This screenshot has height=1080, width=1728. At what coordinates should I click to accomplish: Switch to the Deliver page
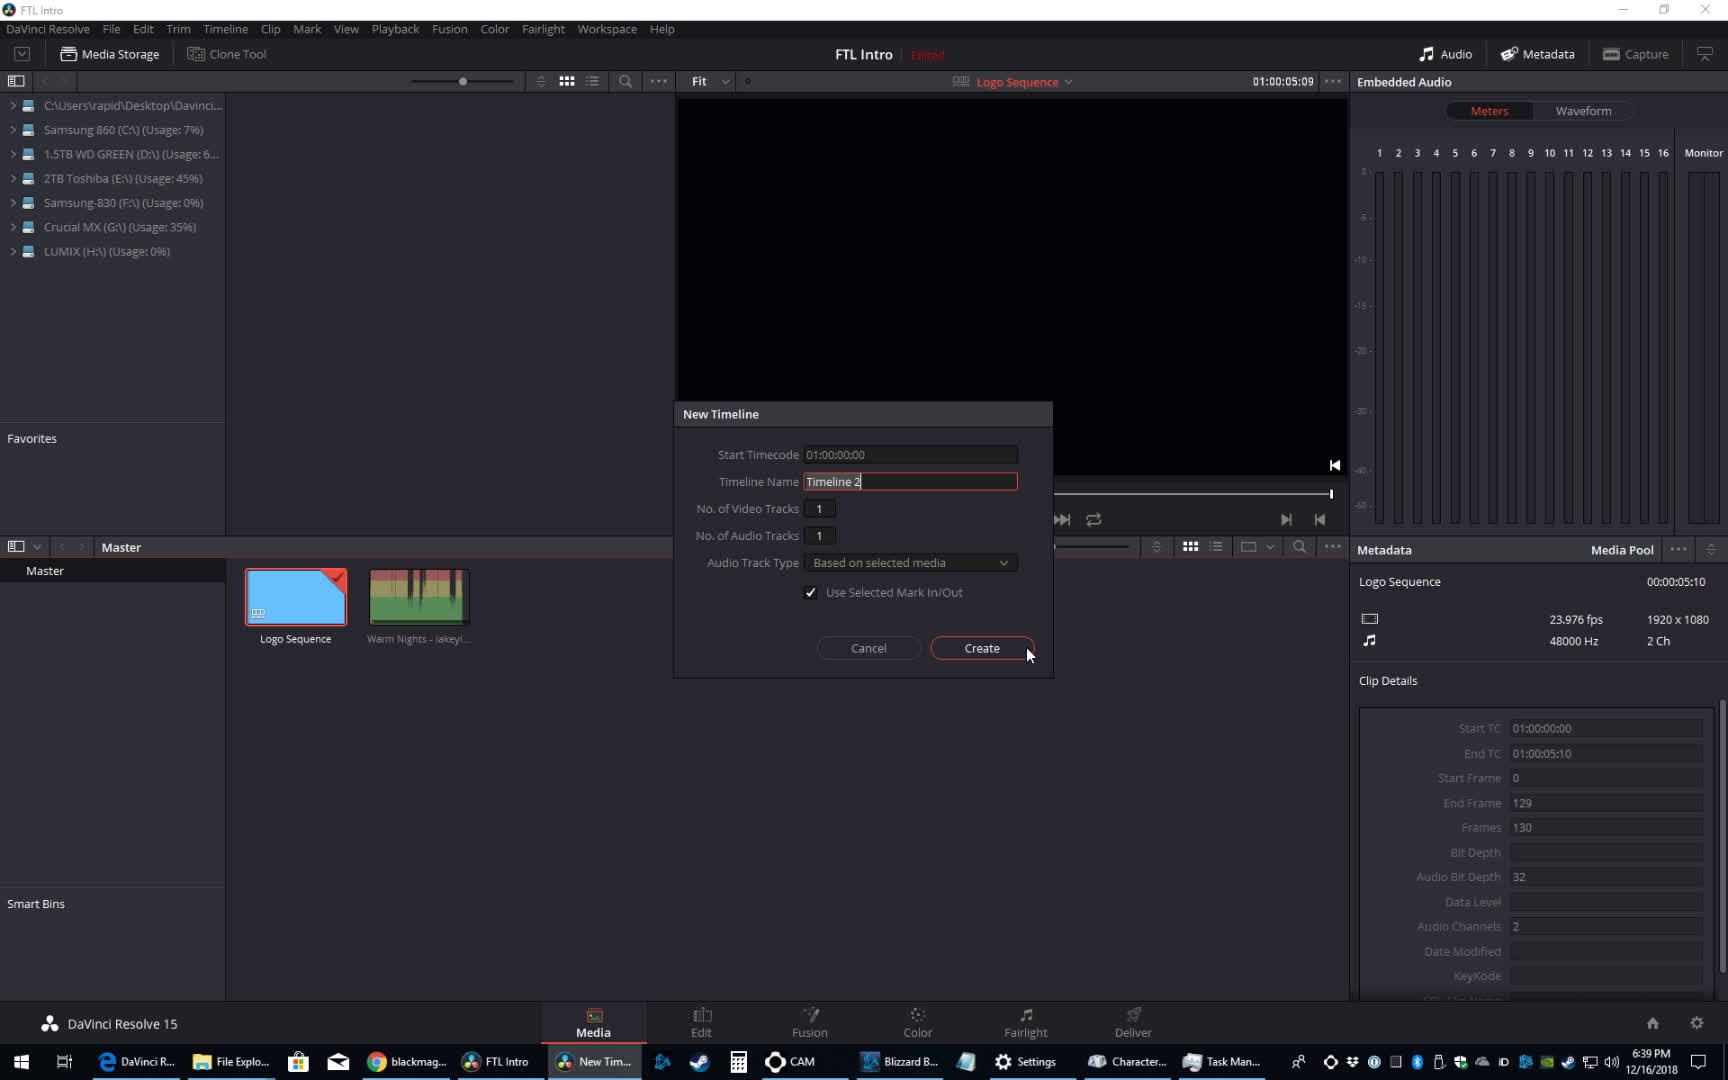pyautogui.click(x=1132, y=1021)
